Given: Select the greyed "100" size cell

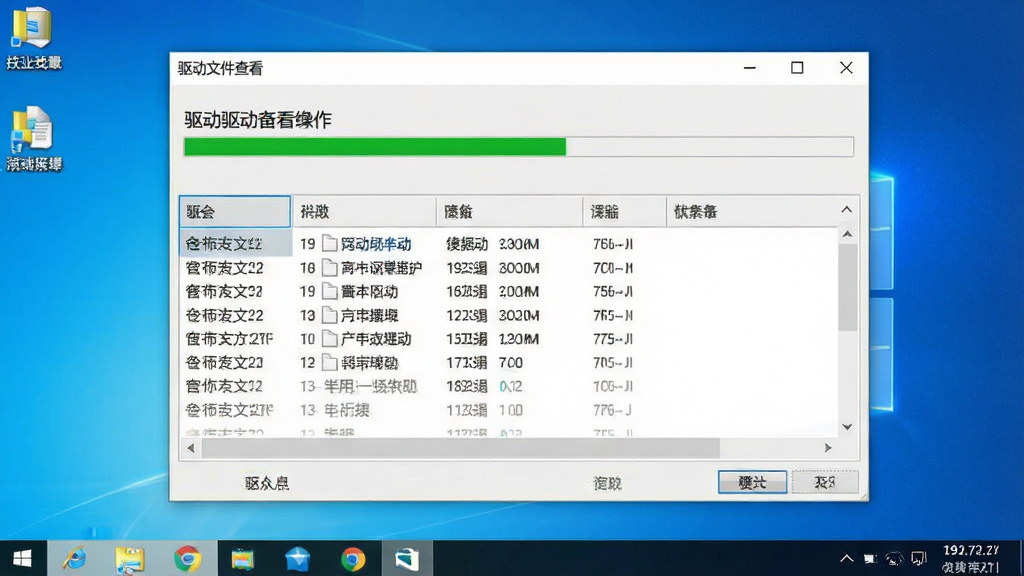Looking at the screenshot, I should click(511, 410).
